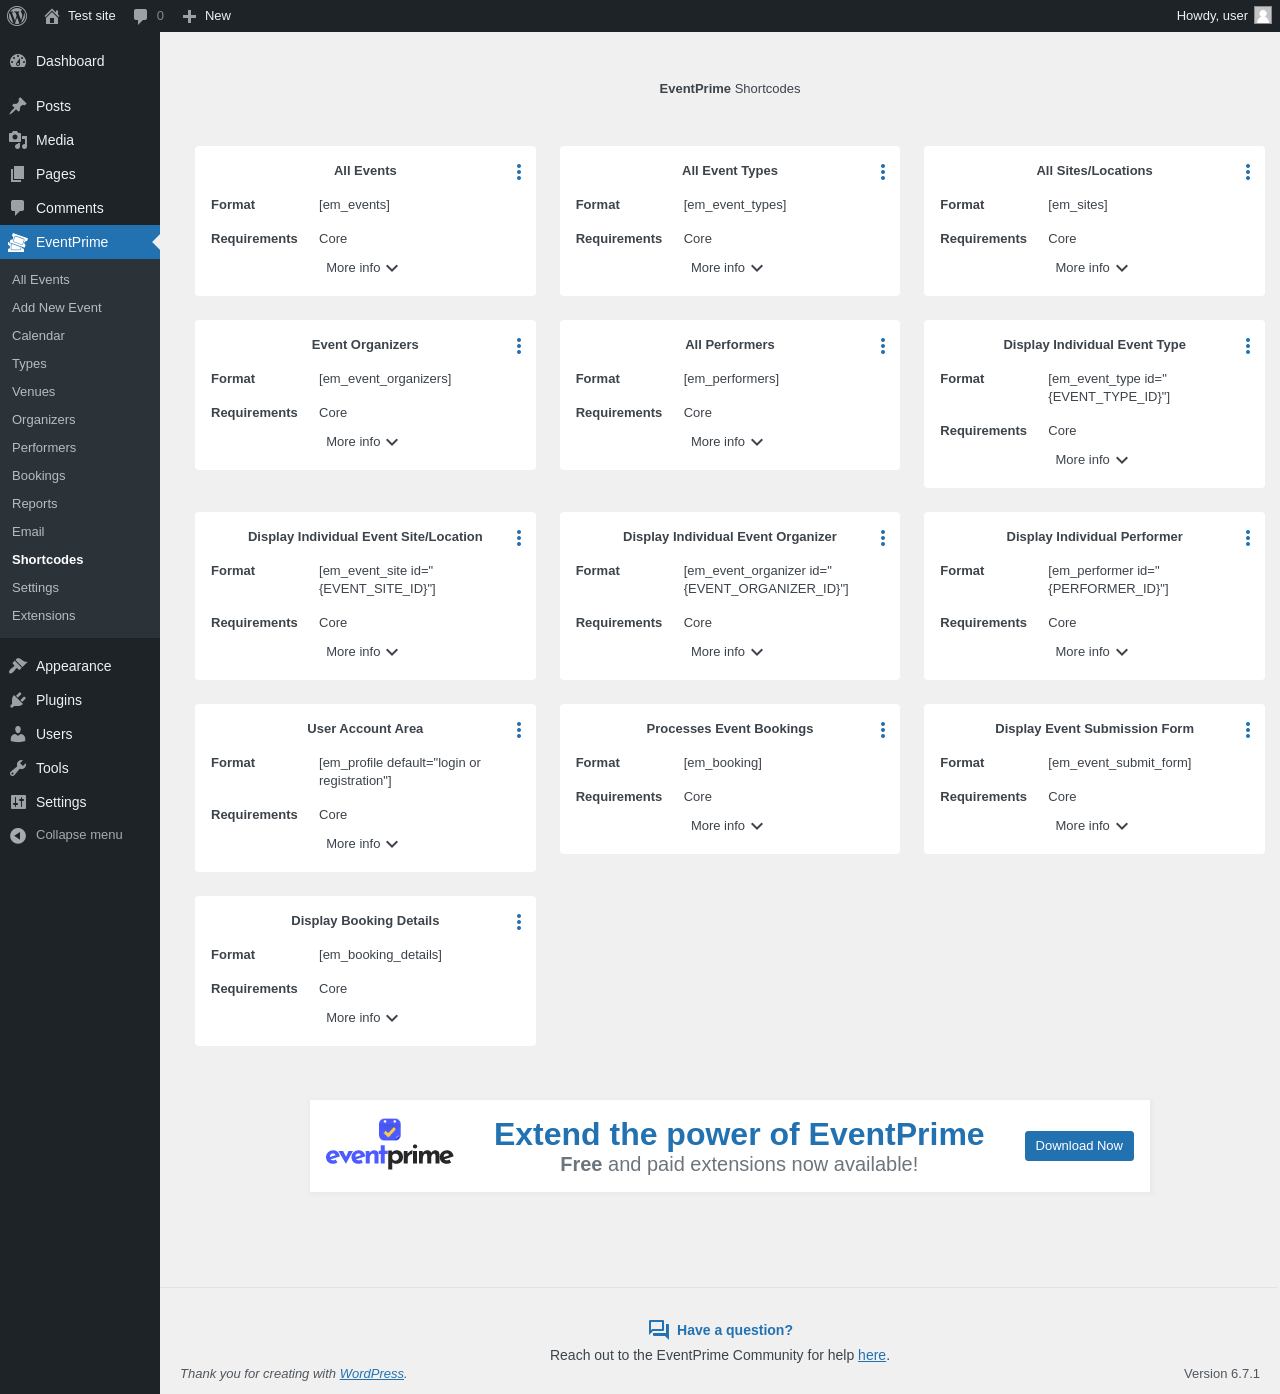
Task: Click the Dashboard gauge icon
Action: click(18, 61)
